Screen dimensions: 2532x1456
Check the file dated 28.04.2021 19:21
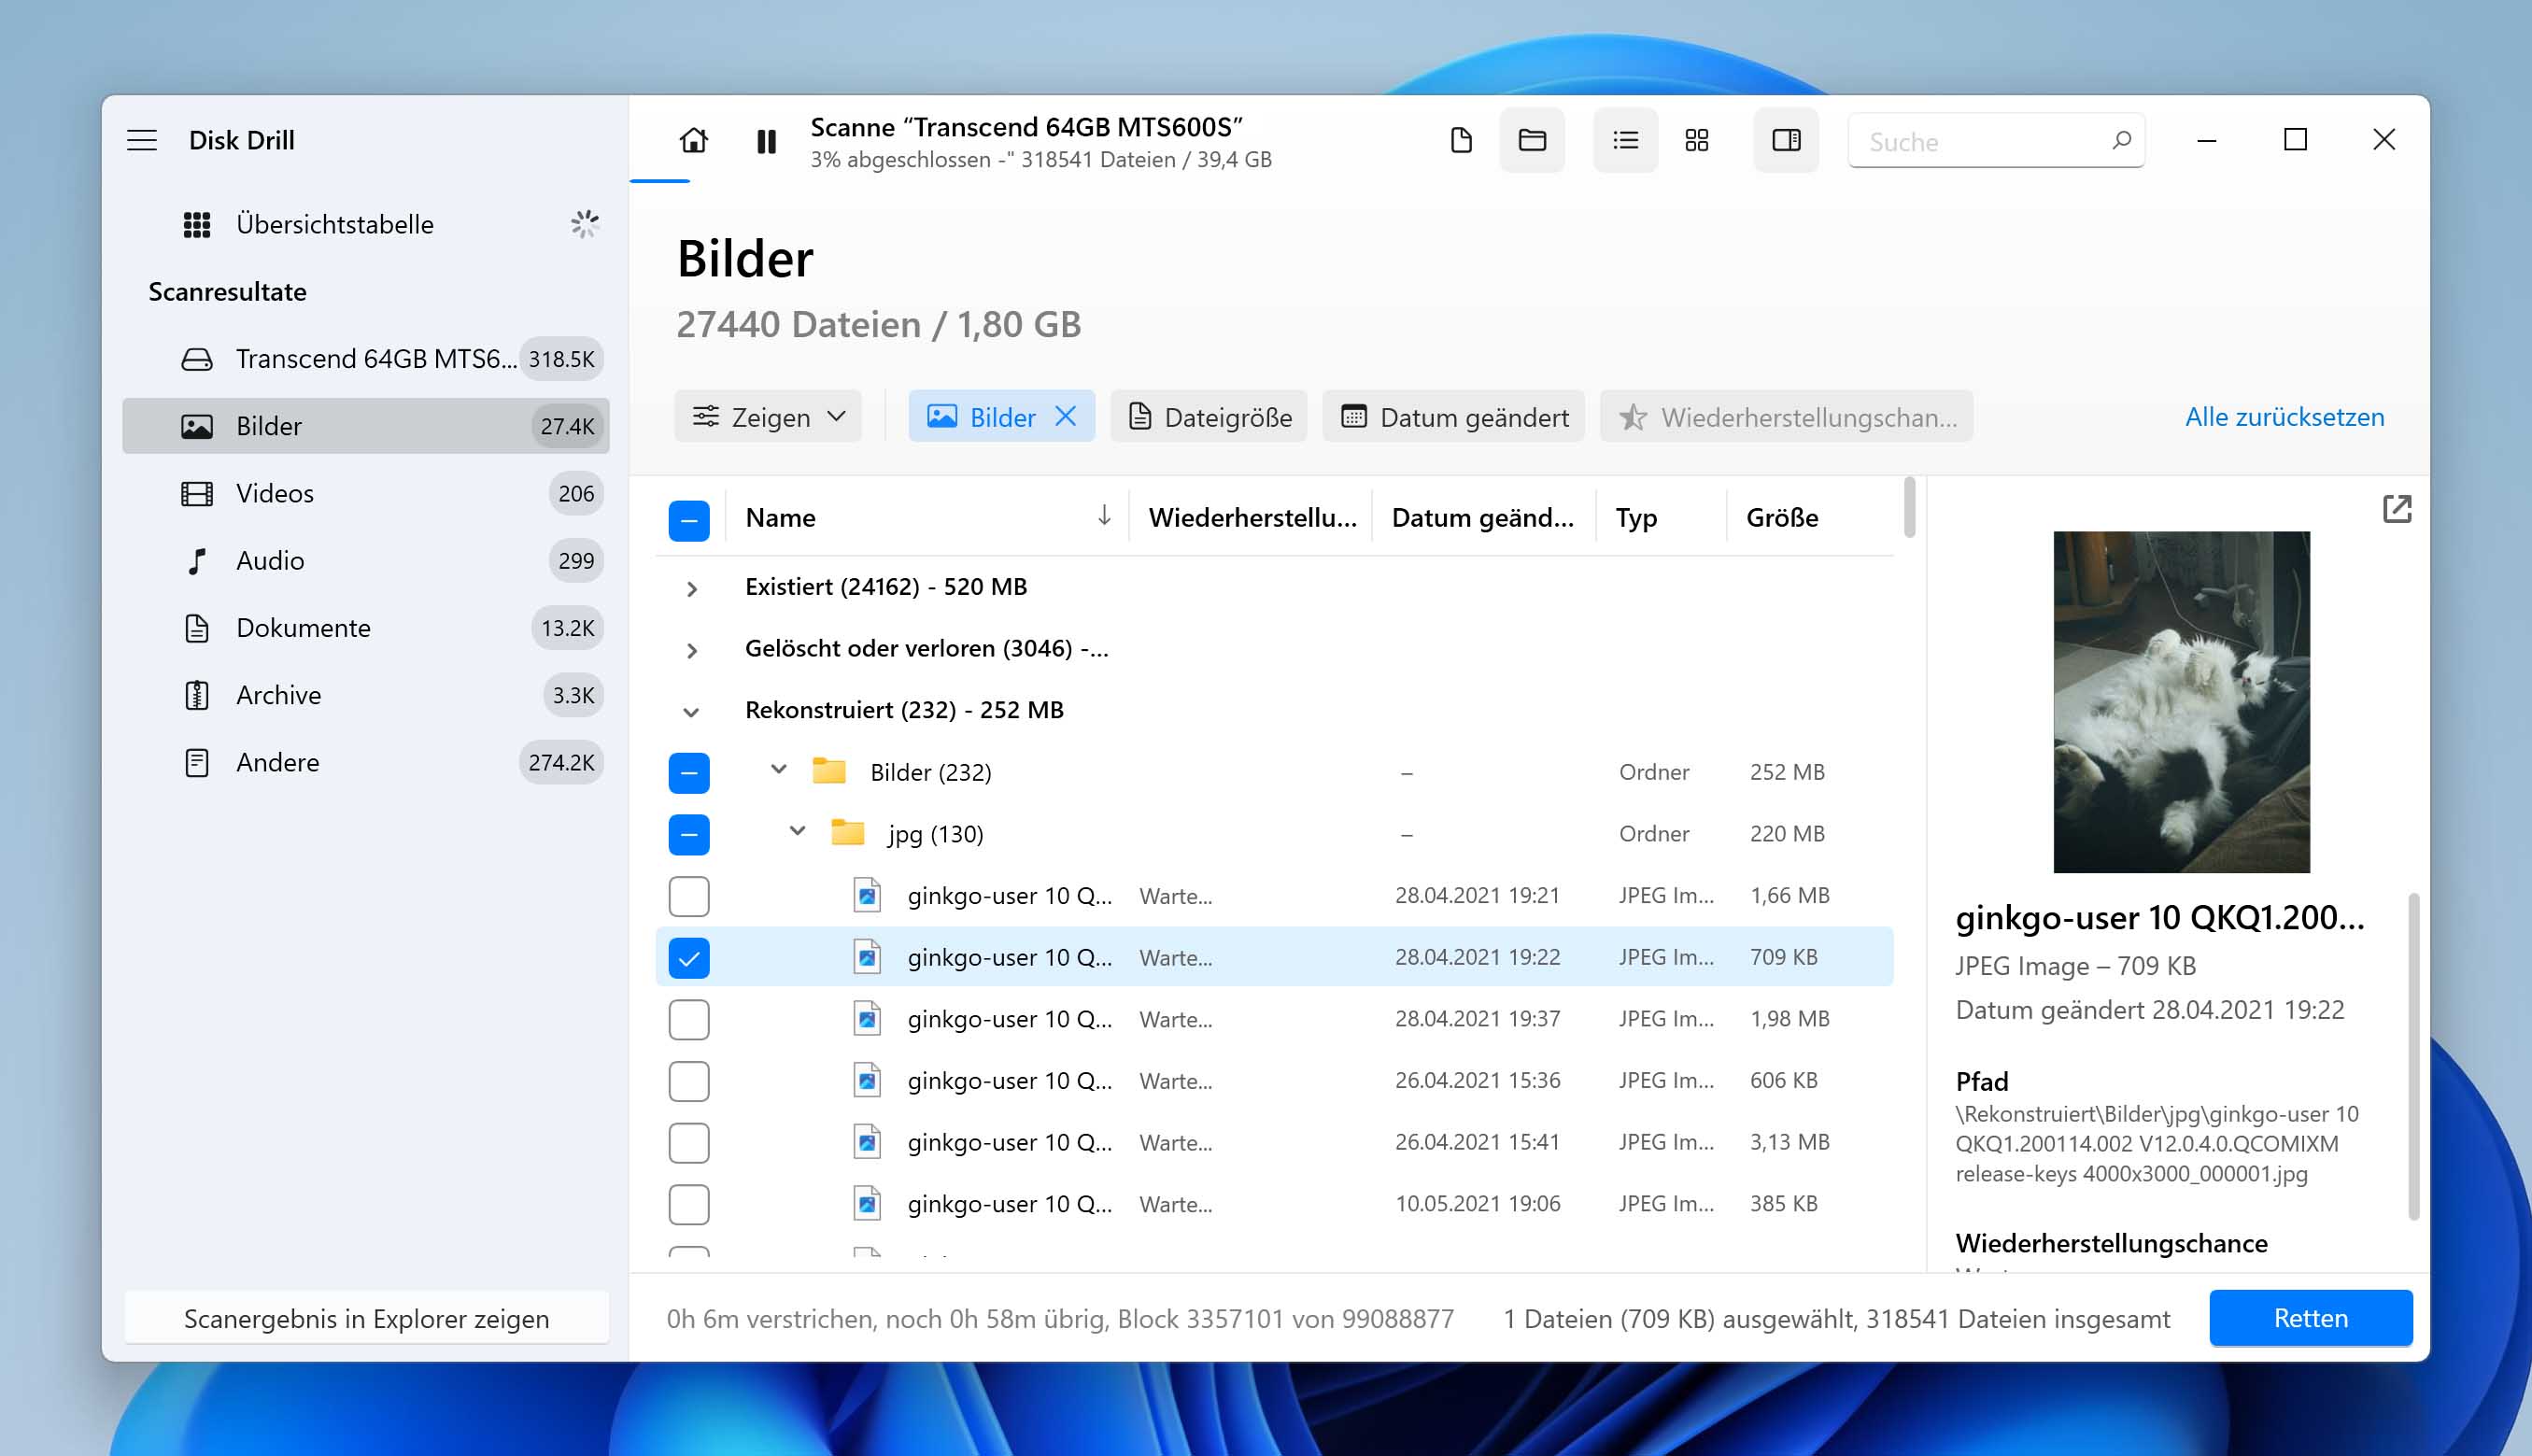tap(689, 896)
